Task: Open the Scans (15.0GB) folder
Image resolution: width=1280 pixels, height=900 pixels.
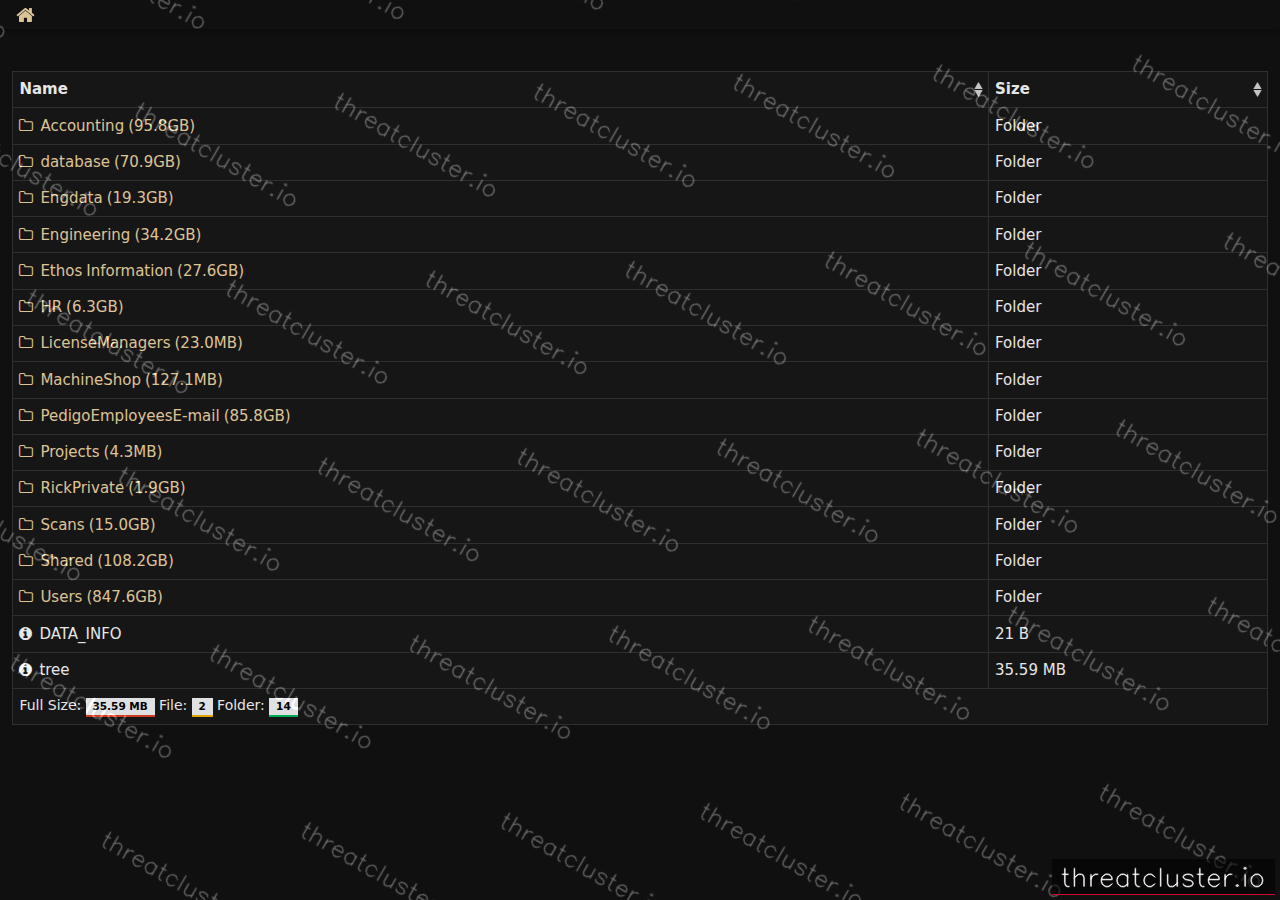Action: click(x=98, y=524)
